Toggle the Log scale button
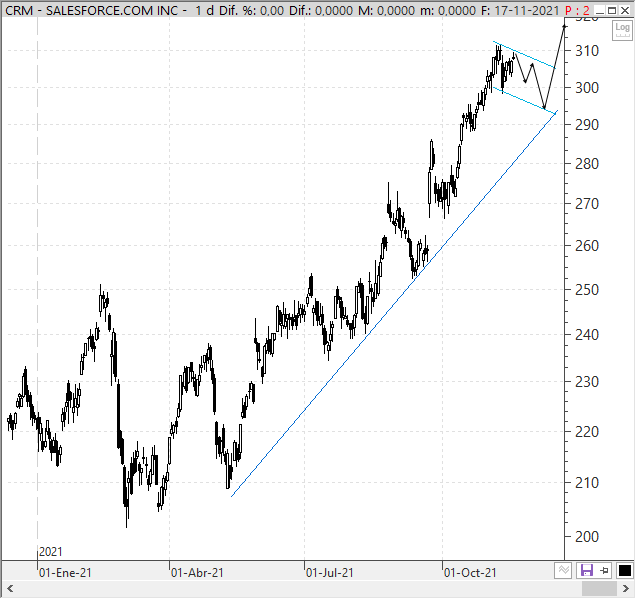This screenshot has height=599, width=636. tap(622, 30)
